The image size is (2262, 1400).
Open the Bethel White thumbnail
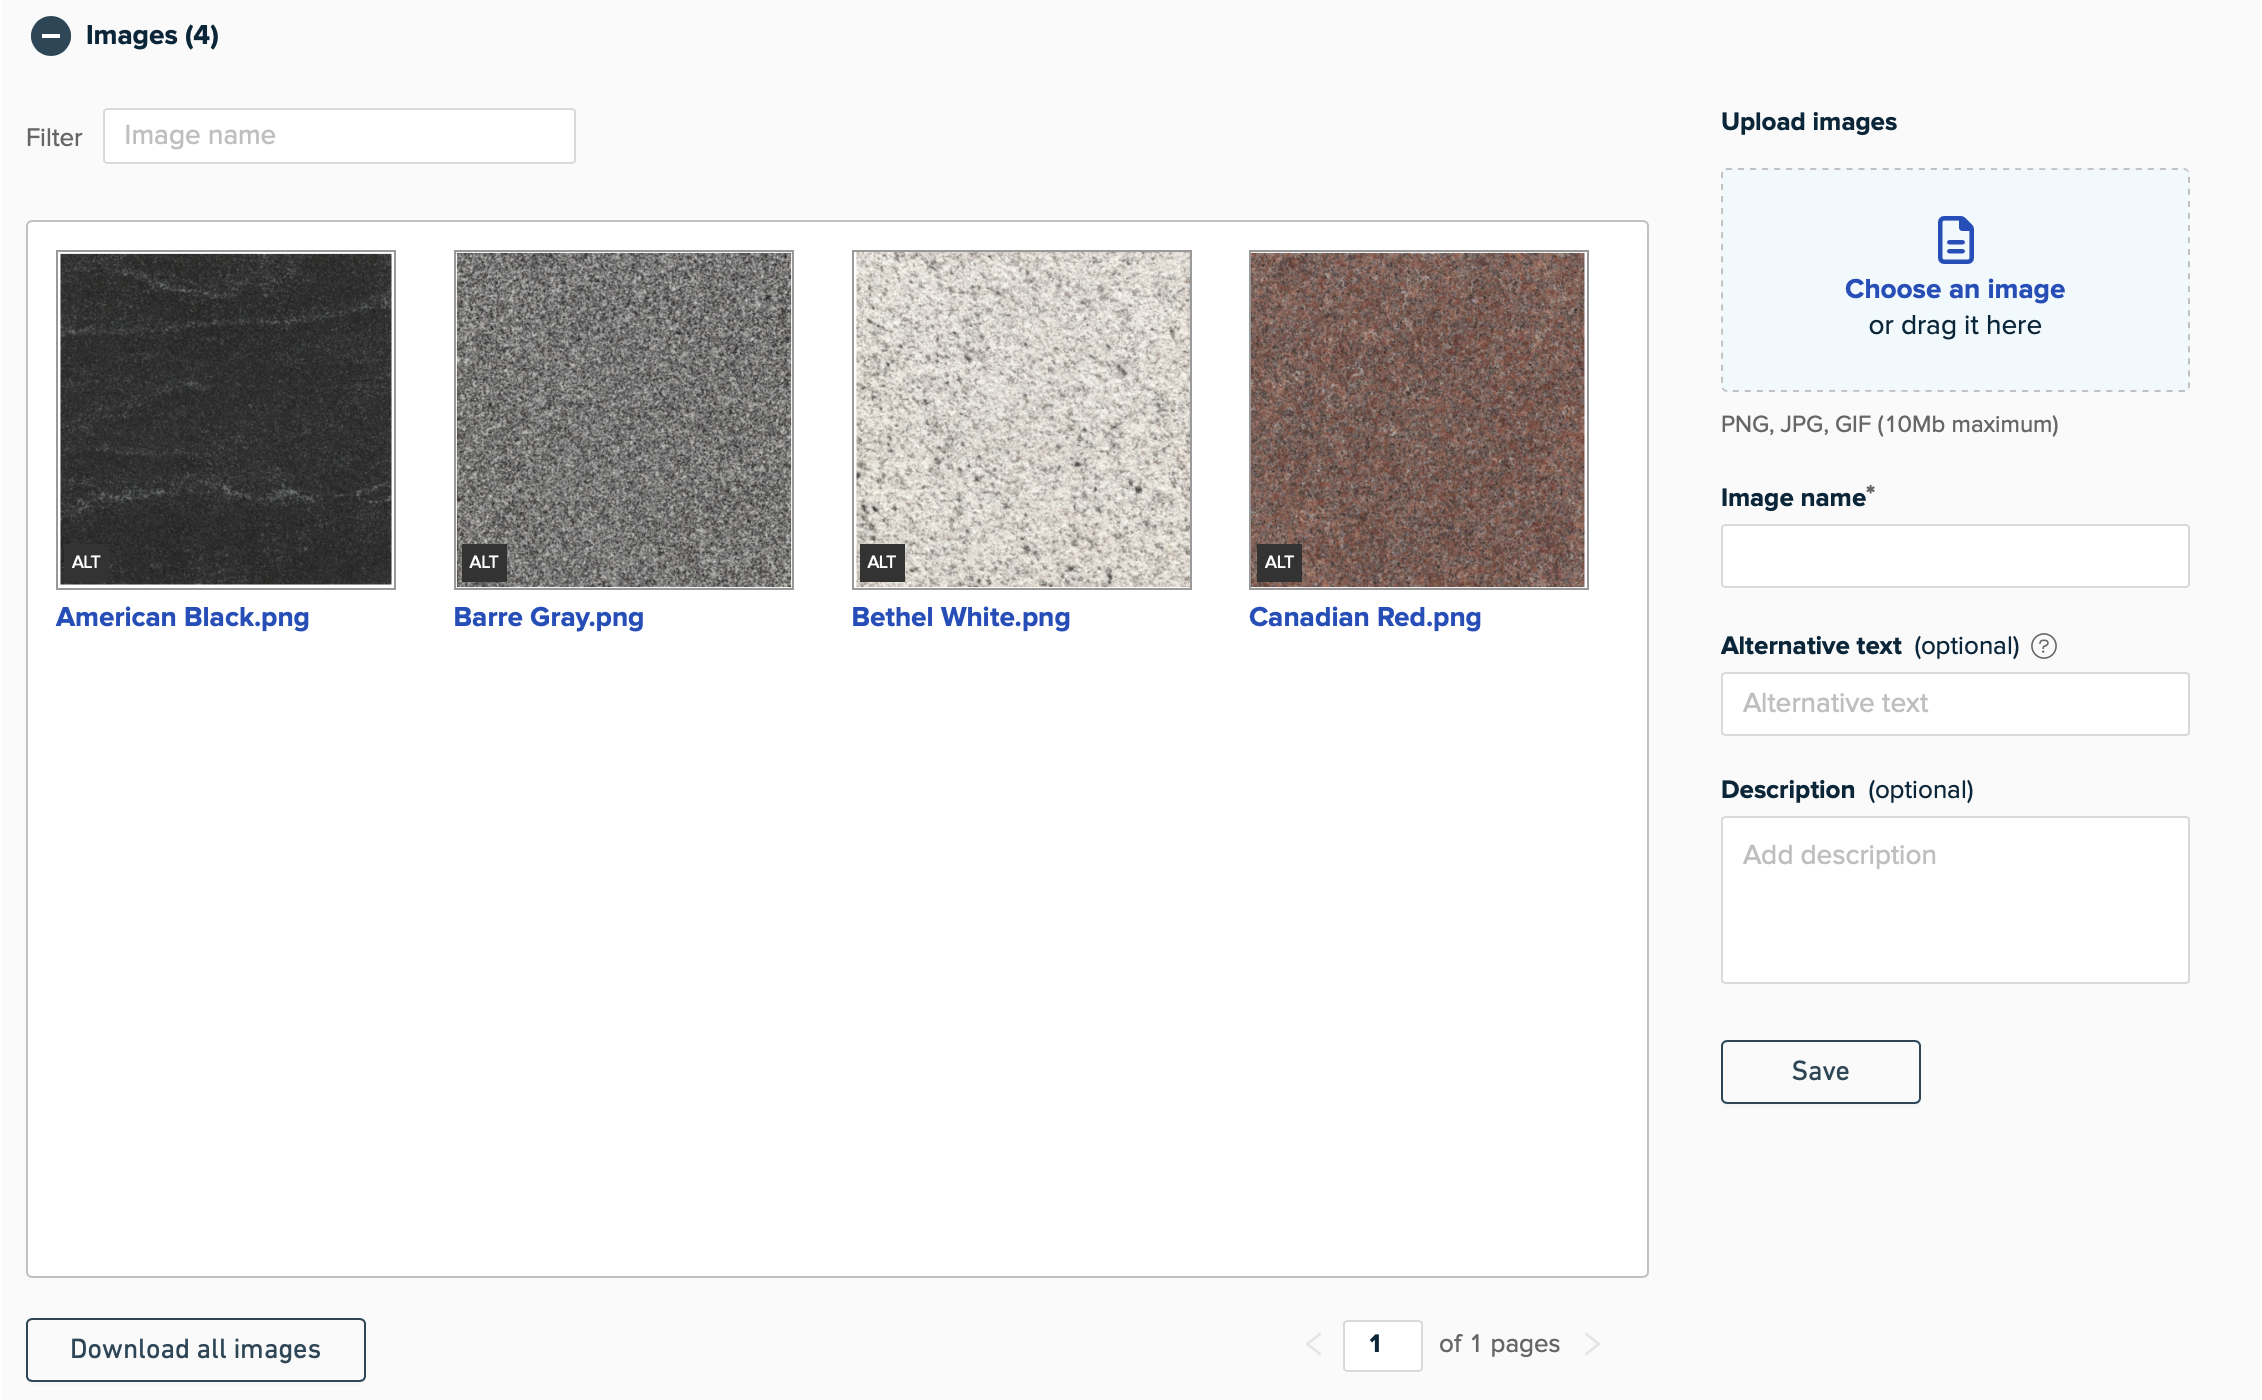click(1021, 419)
